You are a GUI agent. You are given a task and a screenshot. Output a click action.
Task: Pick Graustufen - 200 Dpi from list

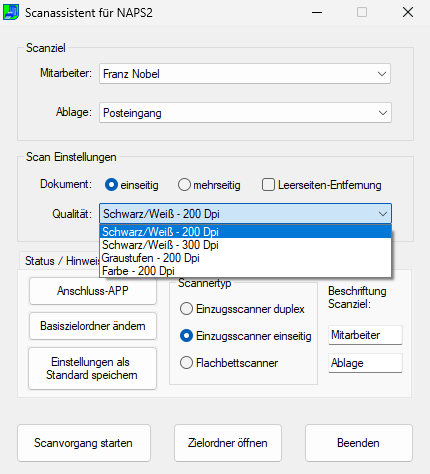[x=245, y=258]
